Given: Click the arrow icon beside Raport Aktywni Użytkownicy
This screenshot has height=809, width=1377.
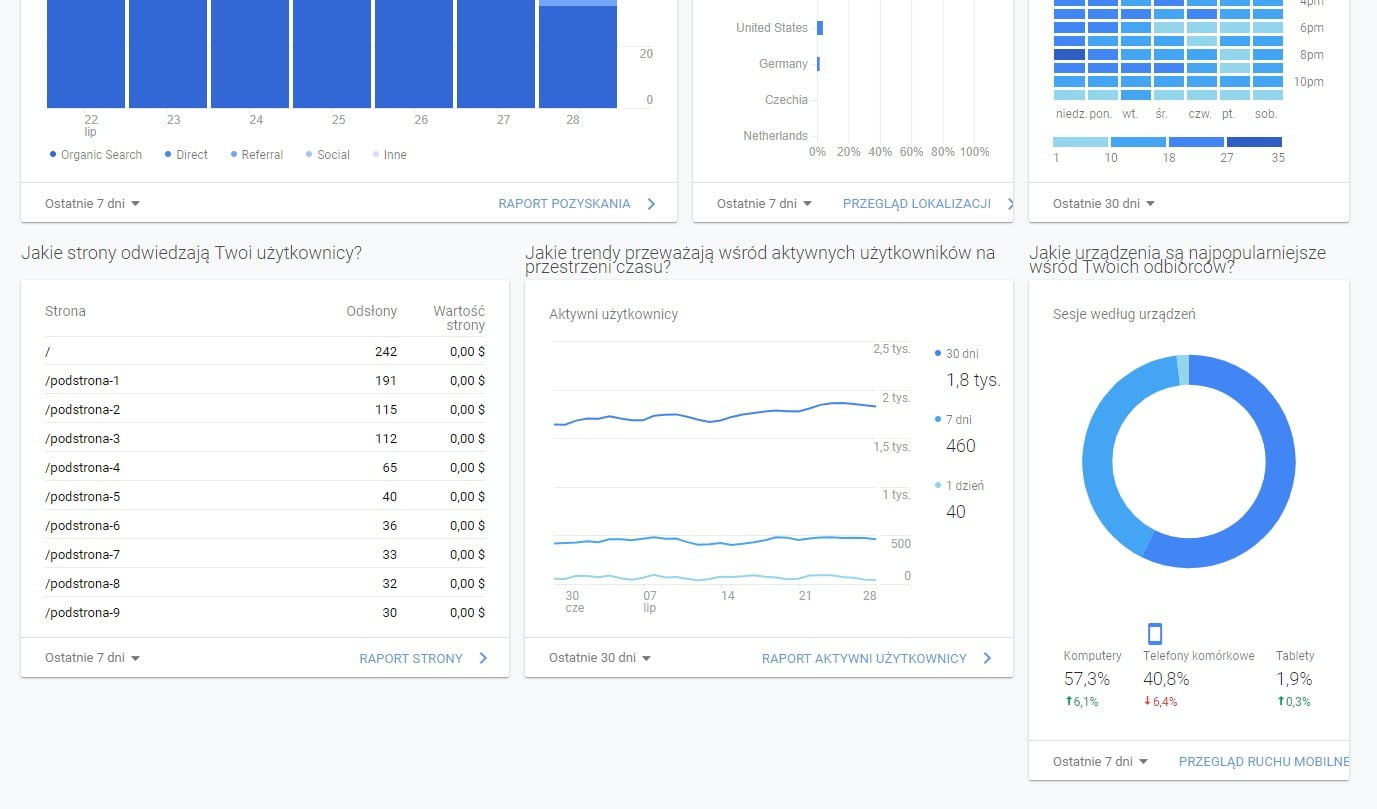Looking at the screenshot, I should [x=987, y=658].
